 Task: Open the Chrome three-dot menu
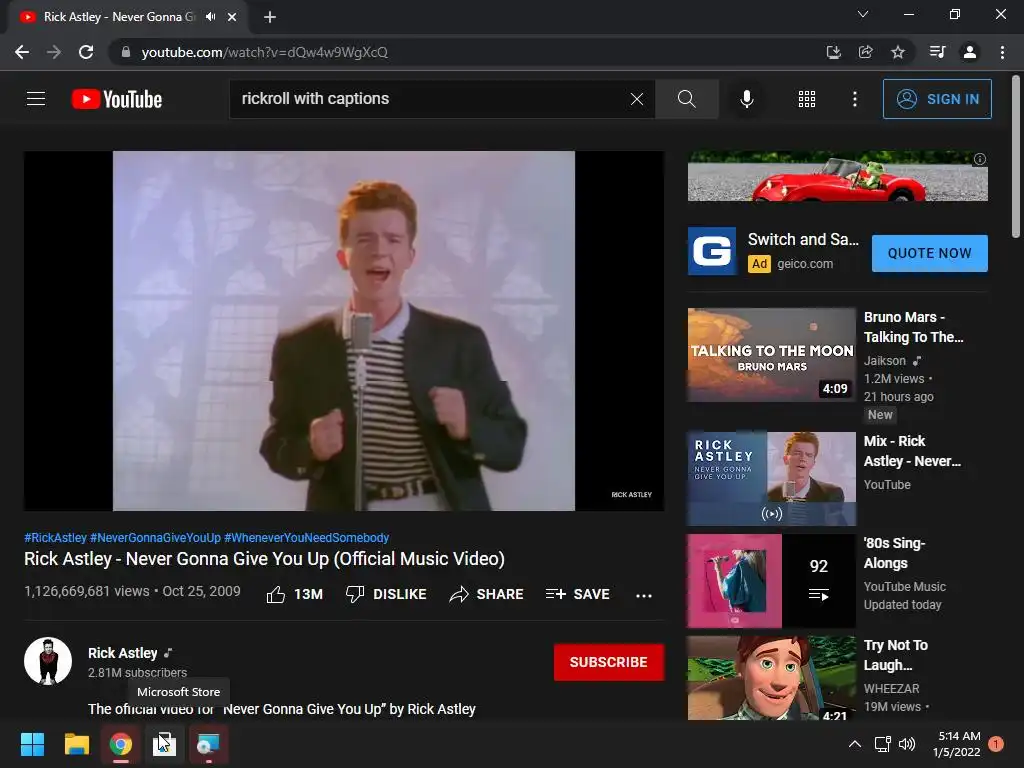click(1002, 52)
